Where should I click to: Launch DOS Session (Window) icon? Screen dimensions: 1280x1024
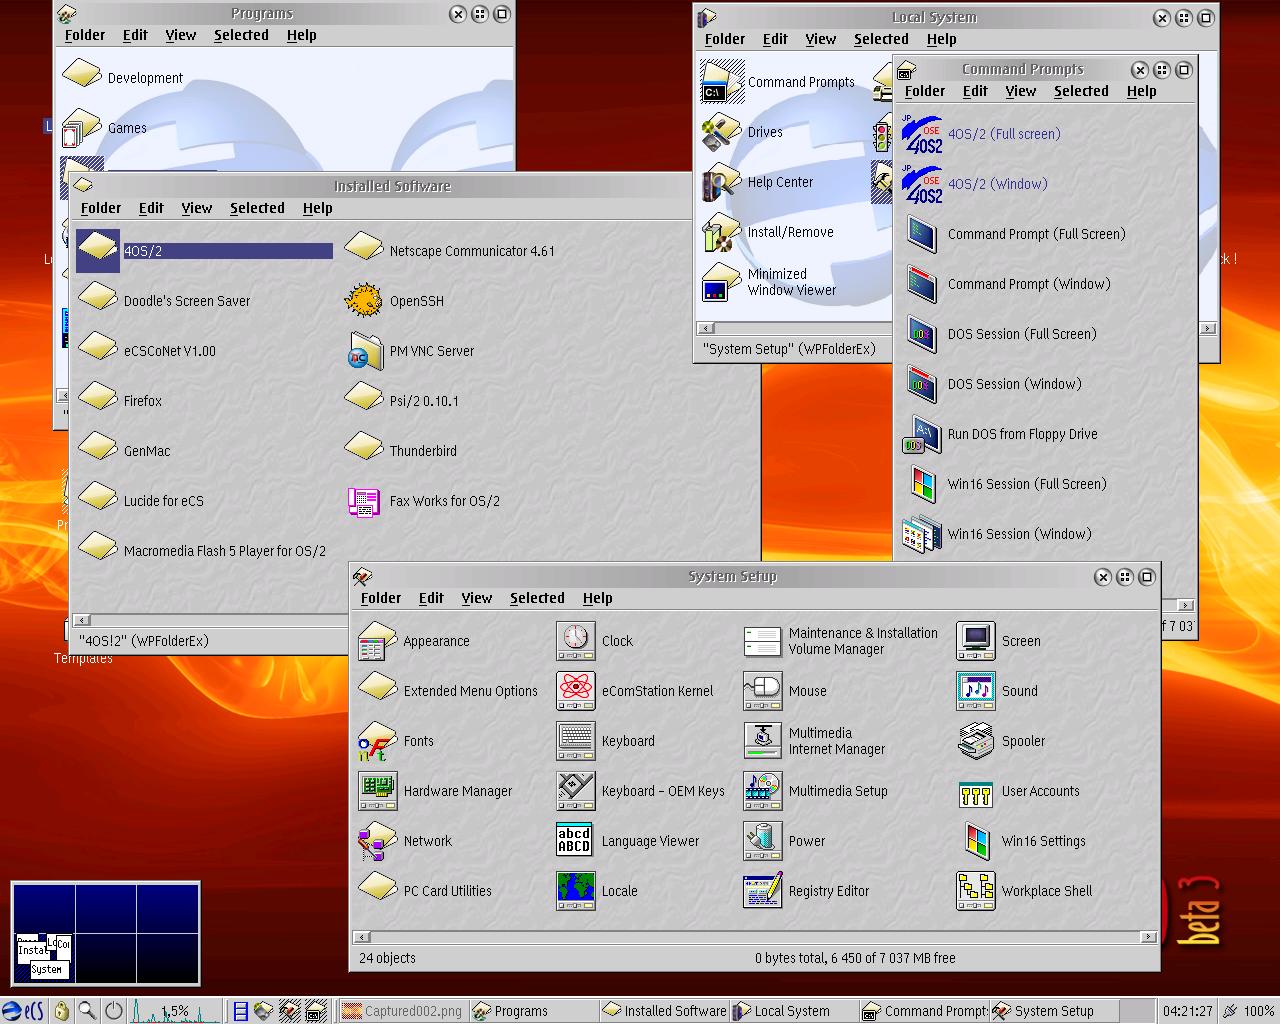click(922, 384)
